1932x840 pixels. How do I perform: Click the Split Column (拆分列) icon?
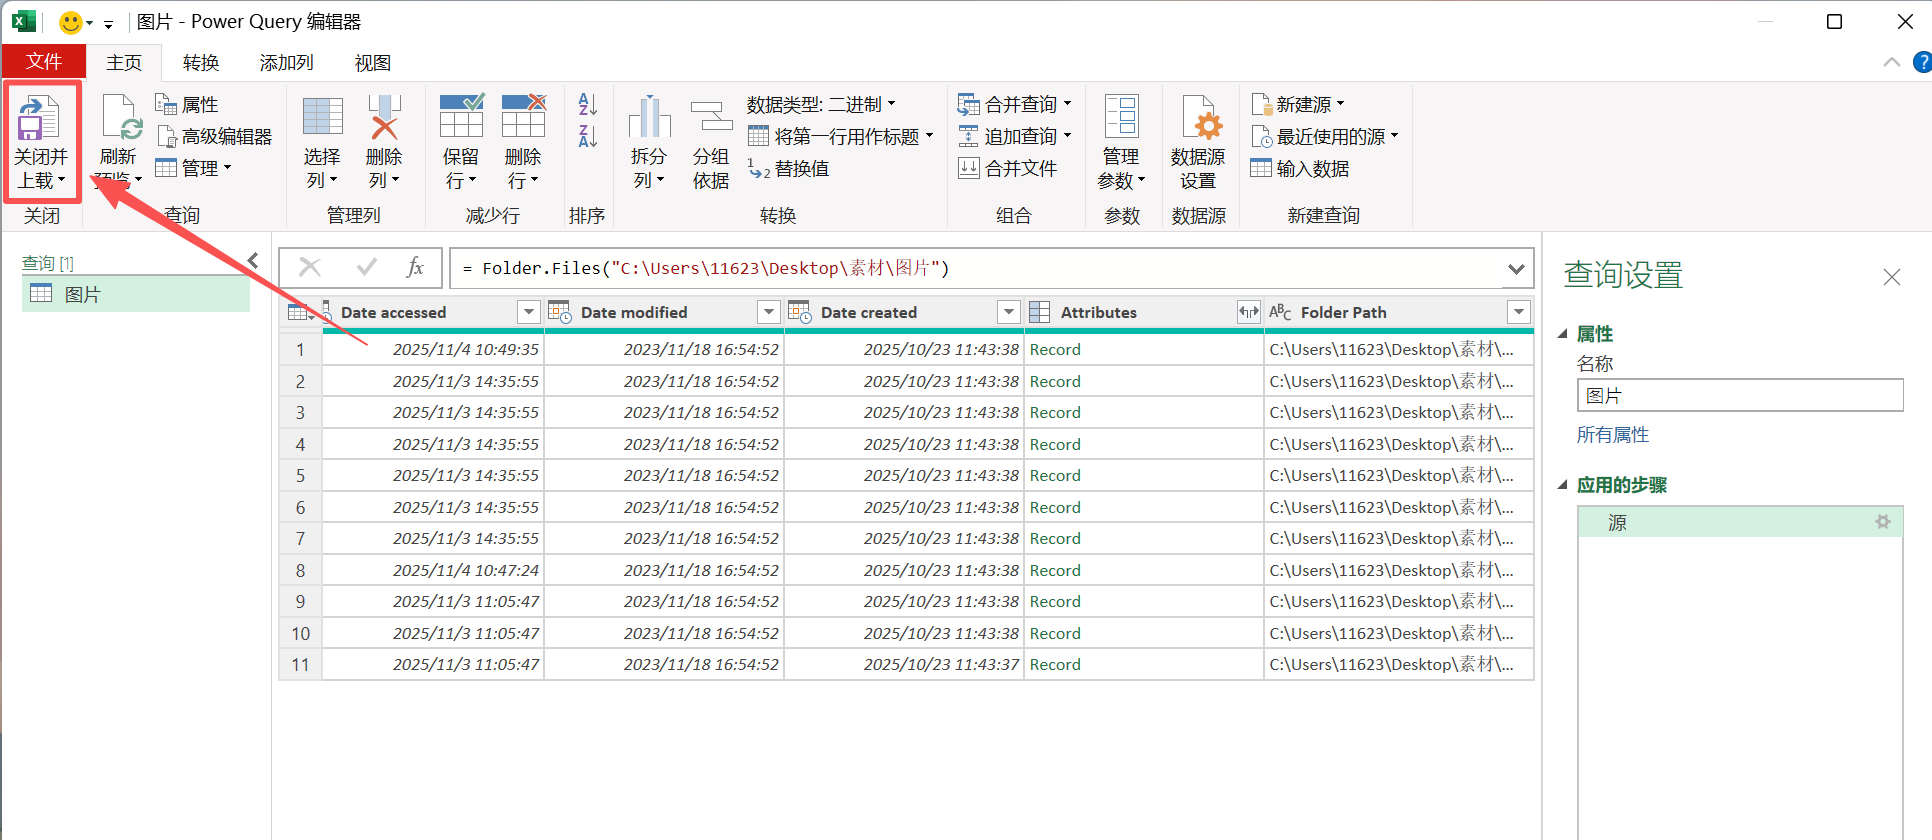[x=649, y=116]
